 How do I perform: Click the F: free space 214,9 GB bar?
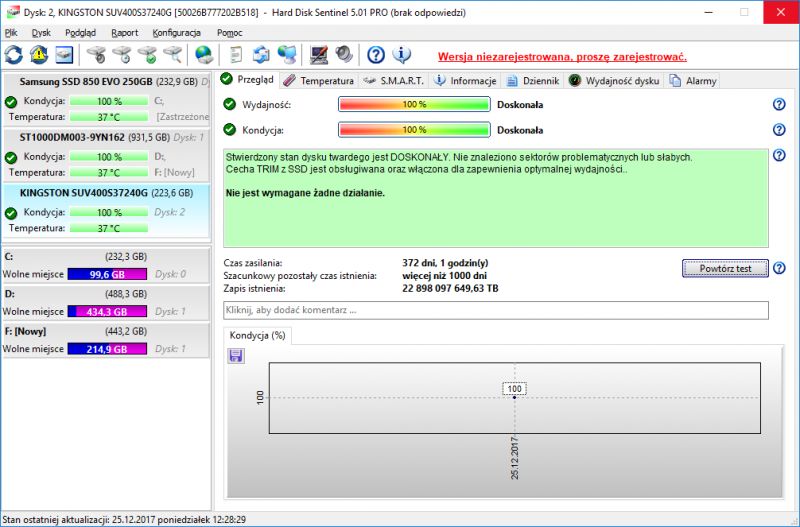pyautogui.click(x=107, y=349)
